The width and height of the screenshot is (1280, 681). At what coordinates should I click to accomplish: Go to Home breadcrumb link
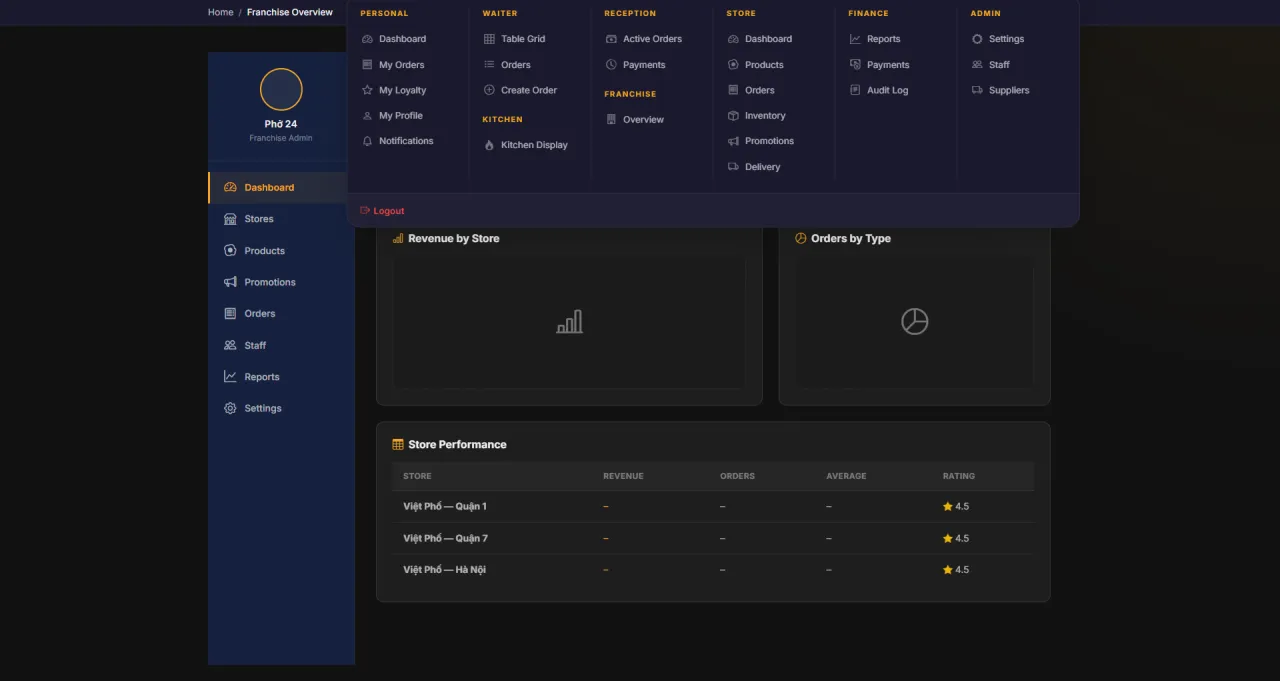[x=220, y=12]
